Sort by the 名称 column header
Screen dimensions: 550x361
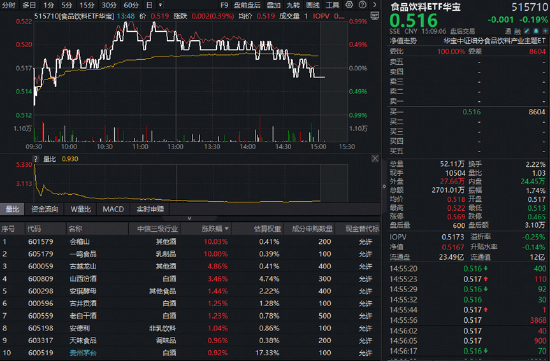coord(75,229)
